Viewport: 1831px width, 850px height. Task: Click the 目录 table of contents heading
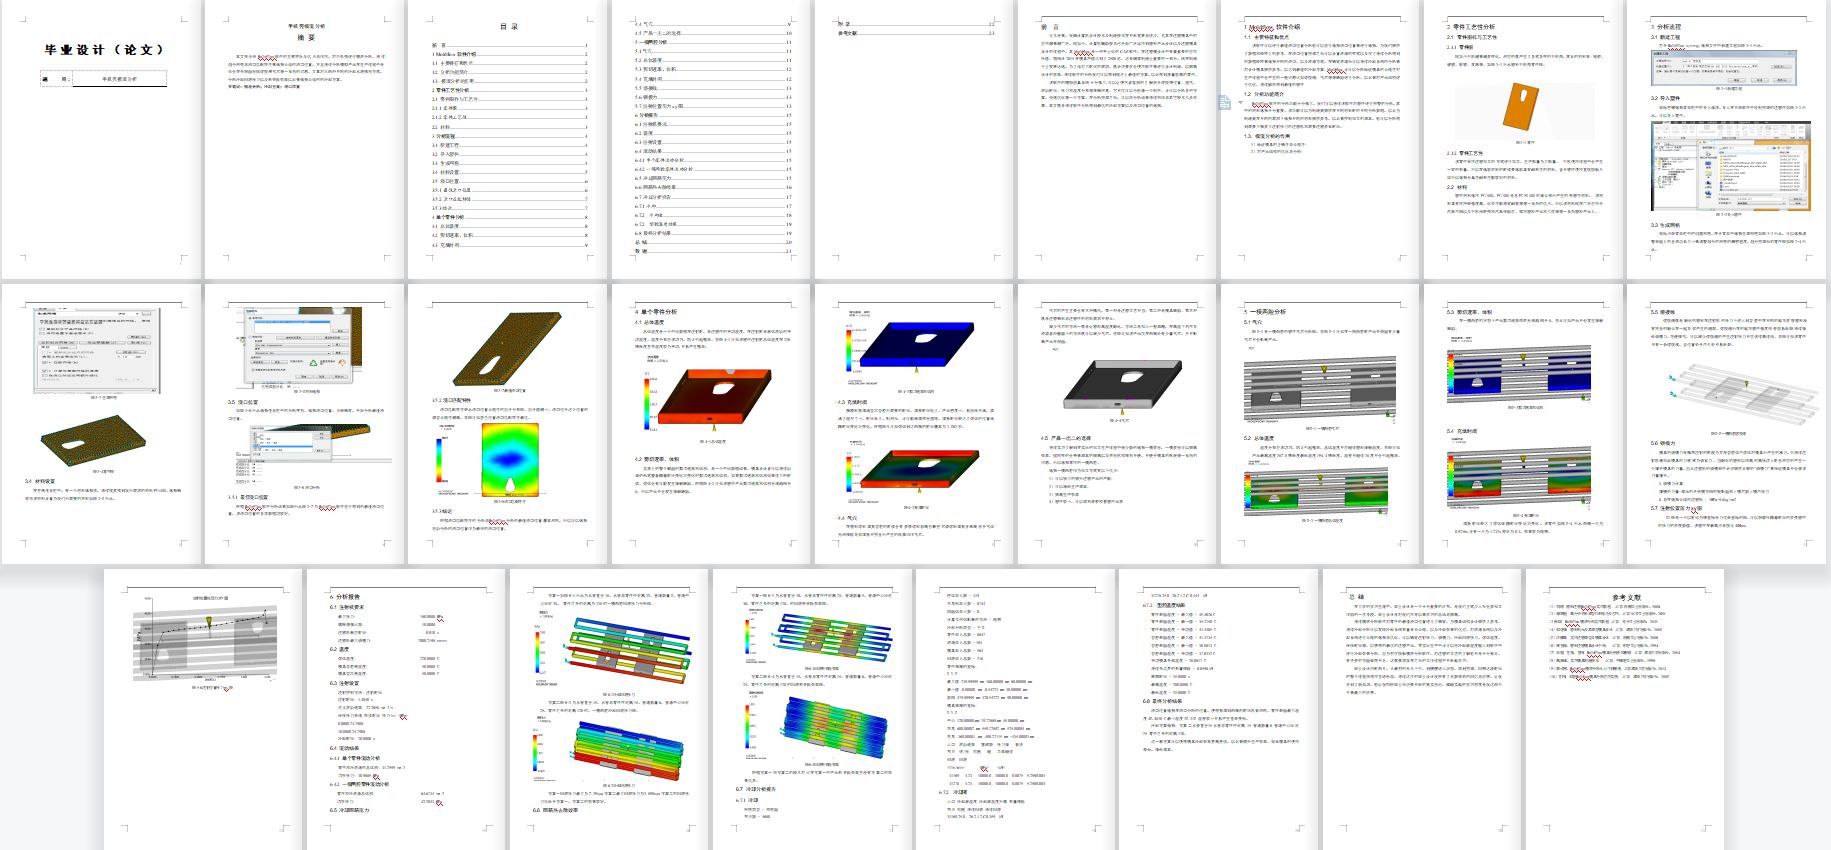[x=509, y=27]
